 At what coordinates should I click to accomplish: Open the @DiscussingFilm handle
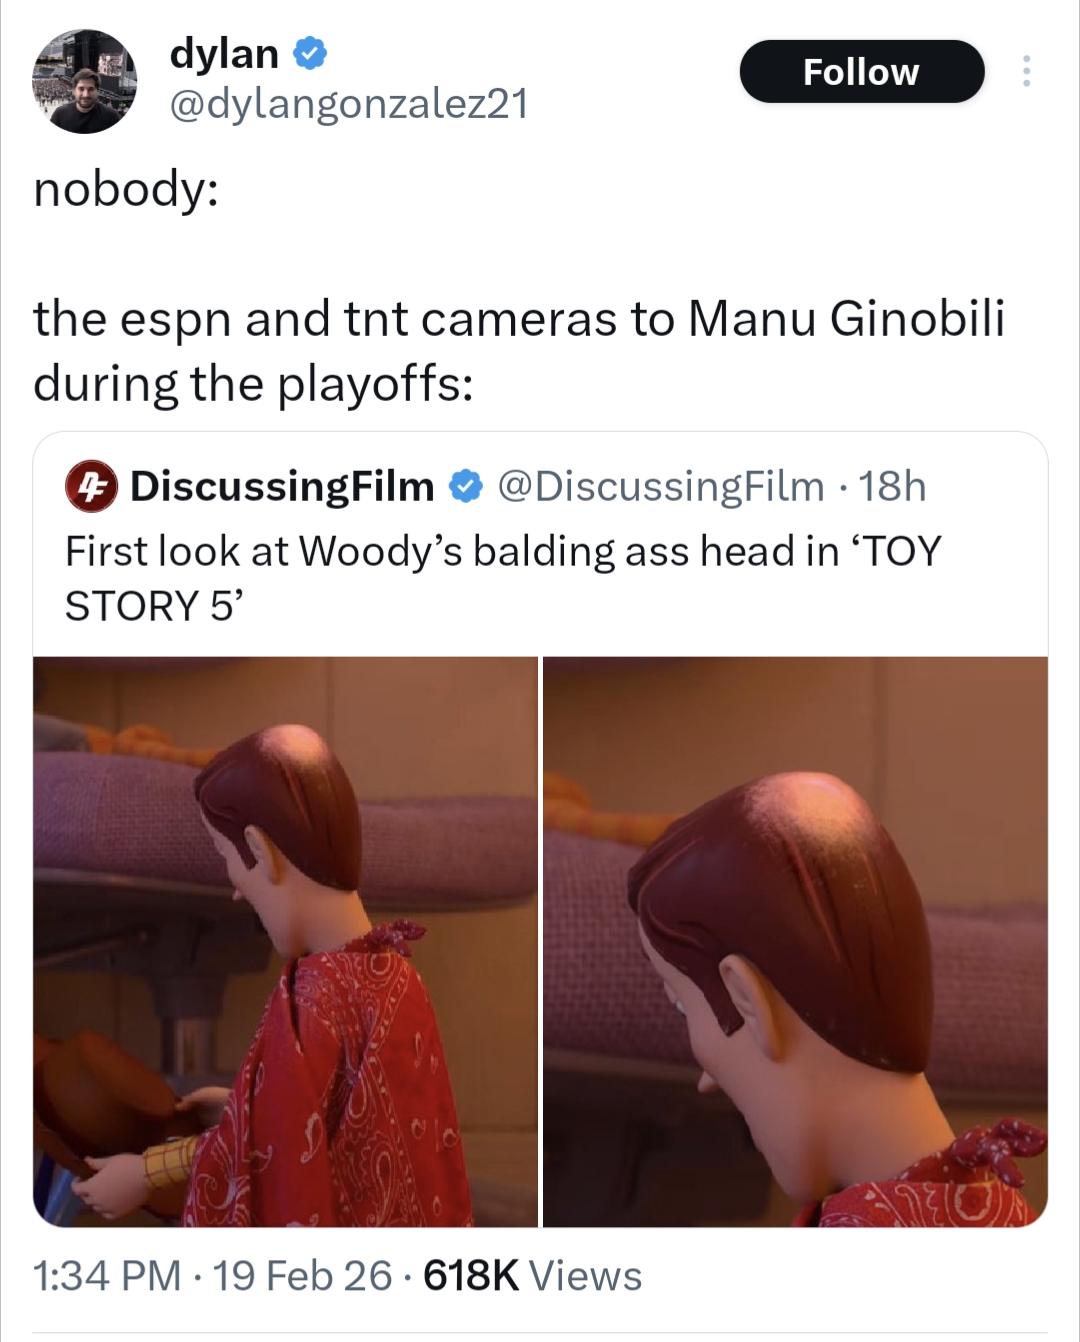pyautogui.click(x=660, y=486)
